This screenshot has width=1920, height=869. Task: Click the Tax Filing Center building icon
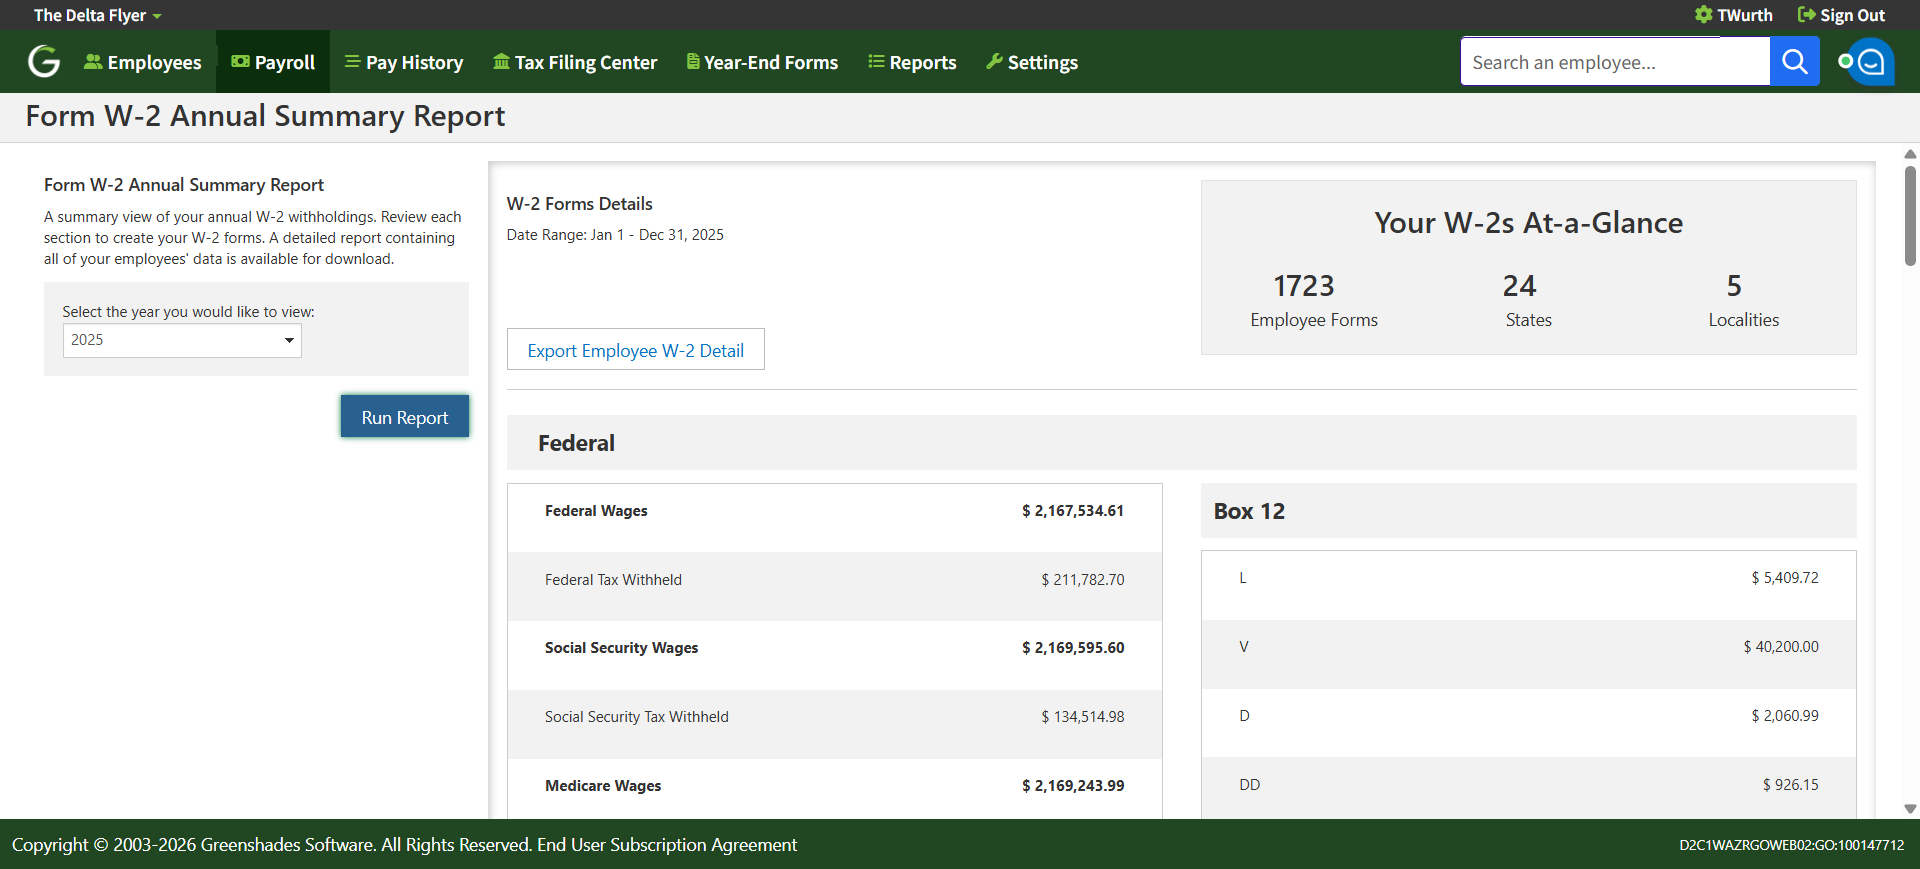point(501,62)
